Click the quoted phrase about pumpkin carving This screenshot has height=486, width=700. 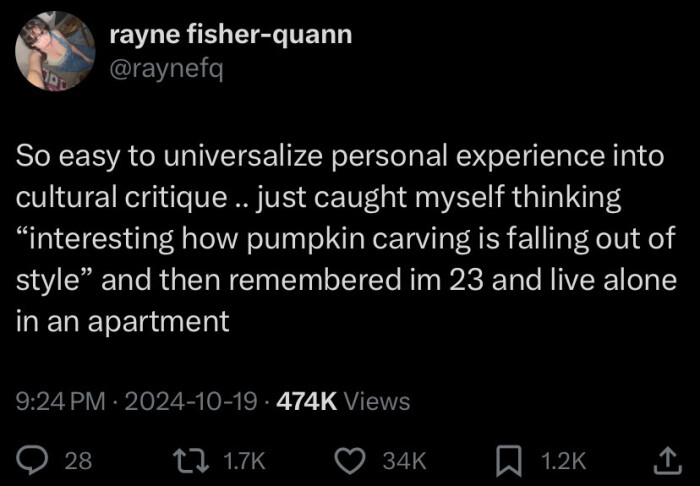345,239
